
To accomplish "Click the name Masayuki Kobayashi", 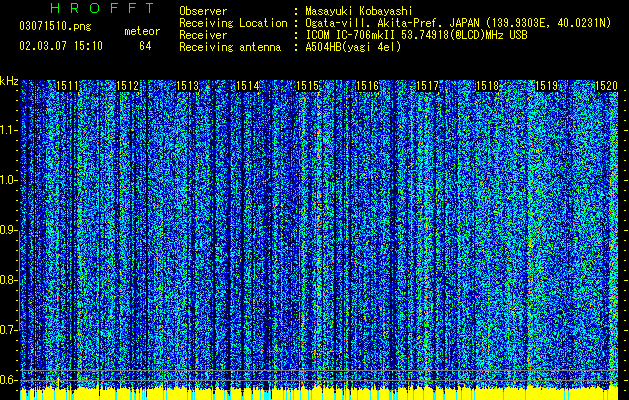I will 359,11.
